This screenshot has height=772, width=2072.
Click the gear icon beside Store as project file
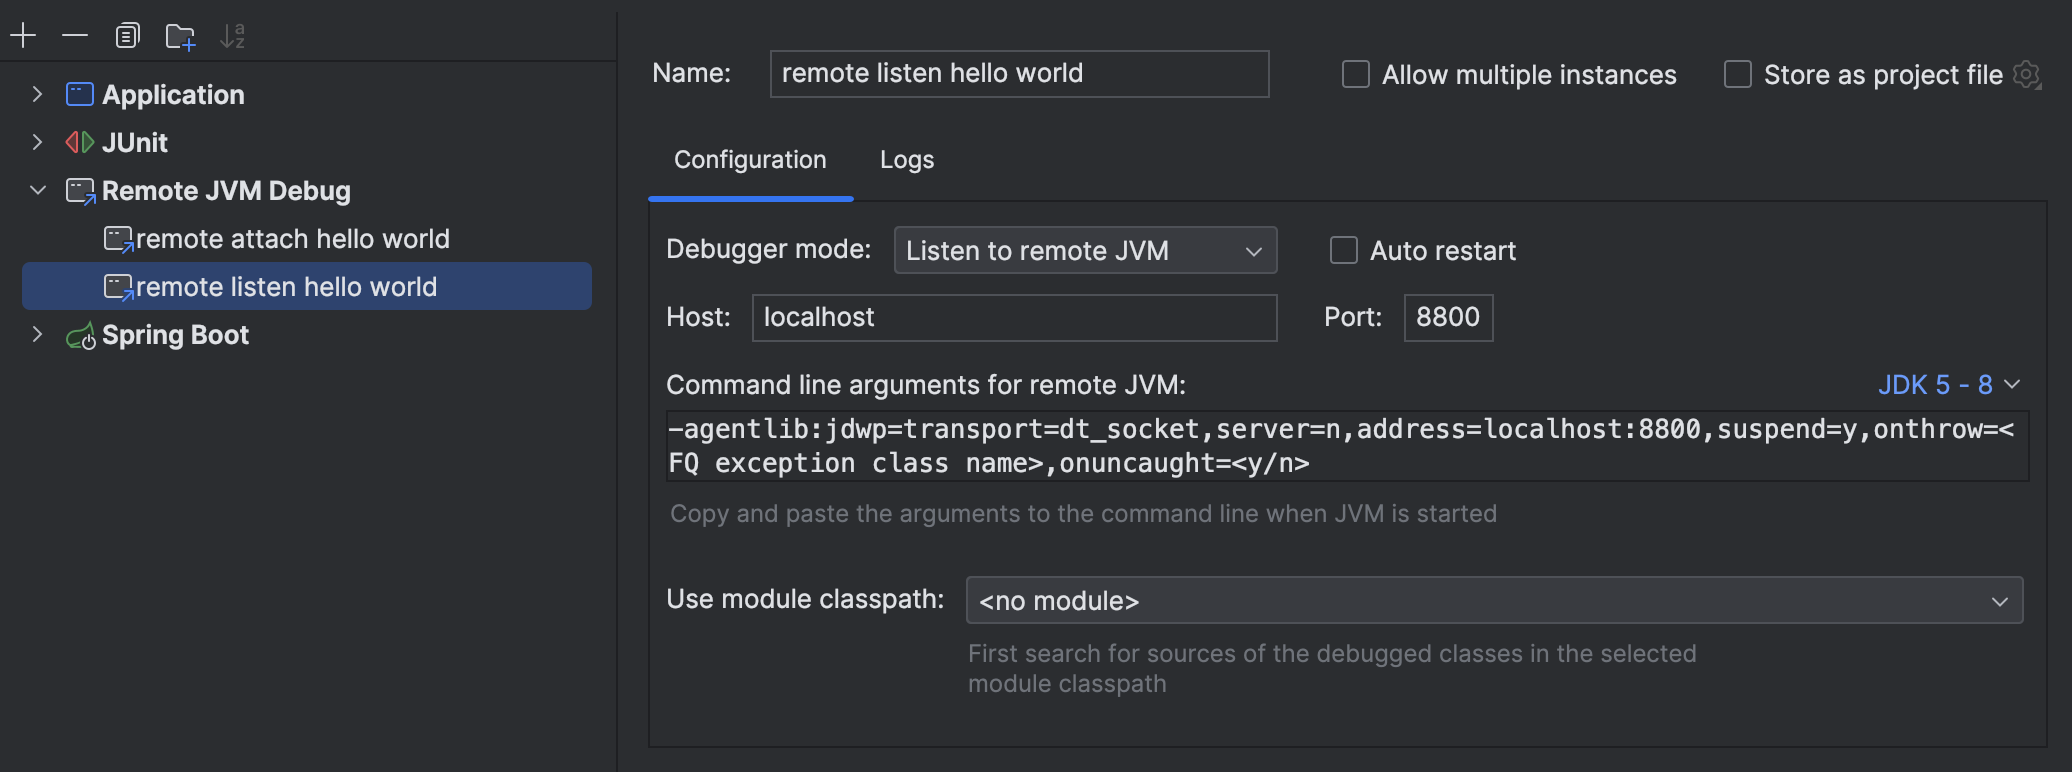(2027, 75)
